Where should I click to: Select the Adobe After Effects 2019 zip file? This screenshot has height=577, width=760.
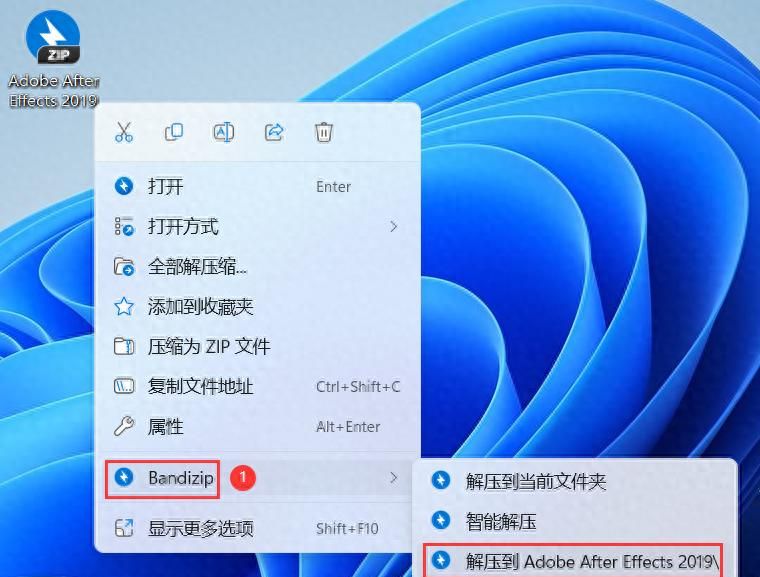click(53, 58)
